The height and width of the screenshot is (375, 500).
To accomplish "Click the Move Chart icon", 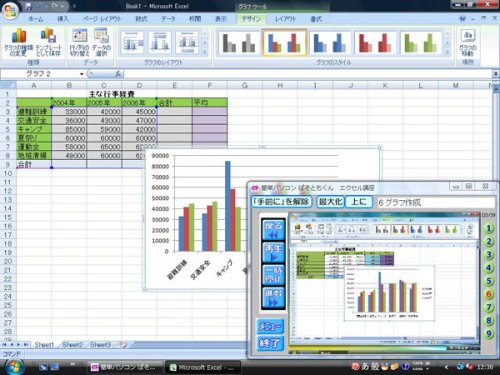I will click(x=468, y=43).
